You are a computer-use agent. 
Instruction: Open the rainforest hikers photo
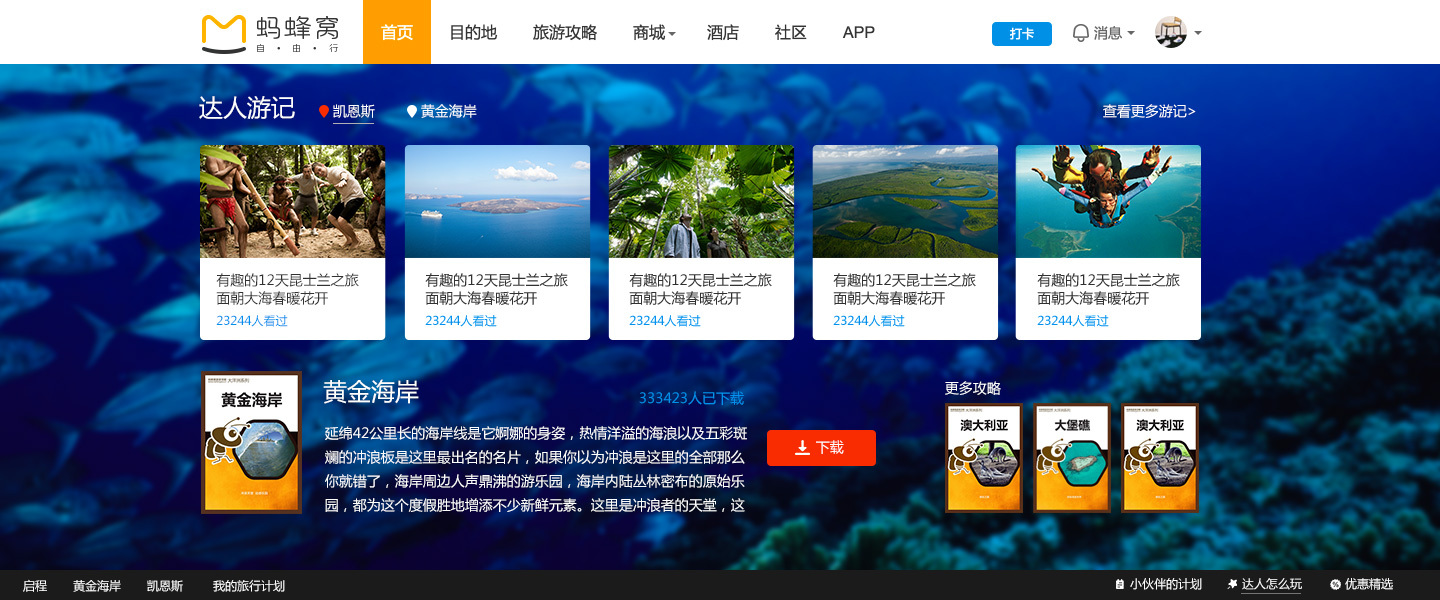point(701,202)
